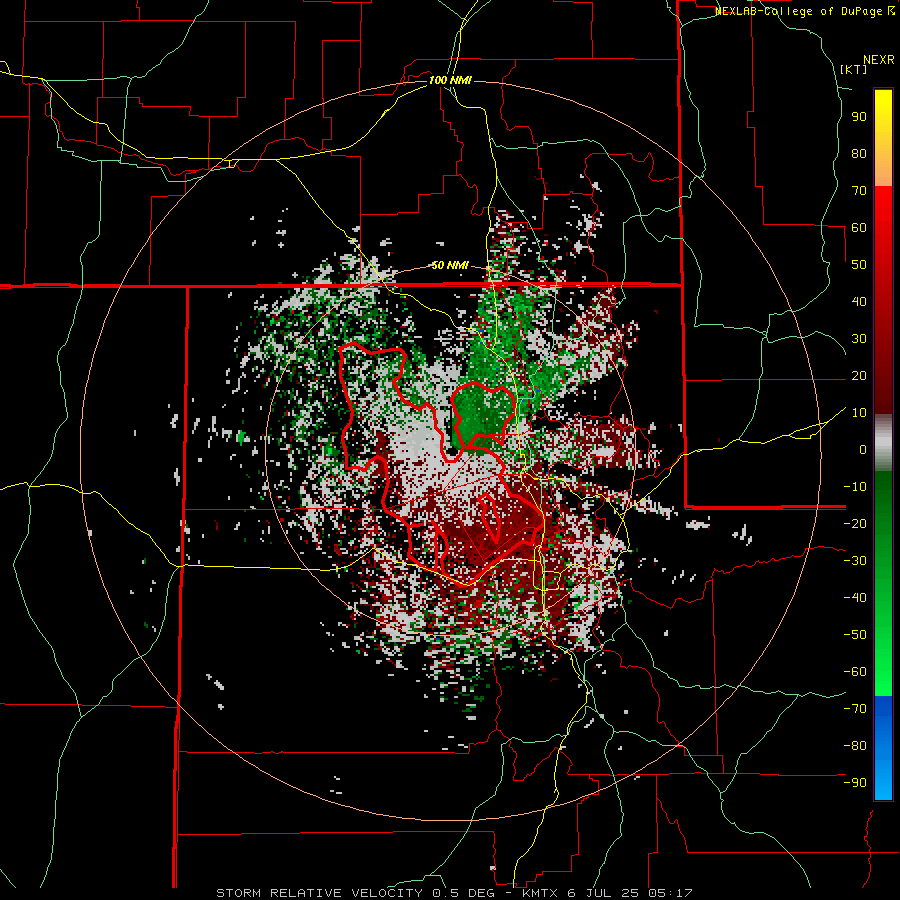Image resolution: width=900 pixels, height=900 pixels.
Task: Click the [KT] units label
Action: tap(853, 69)
